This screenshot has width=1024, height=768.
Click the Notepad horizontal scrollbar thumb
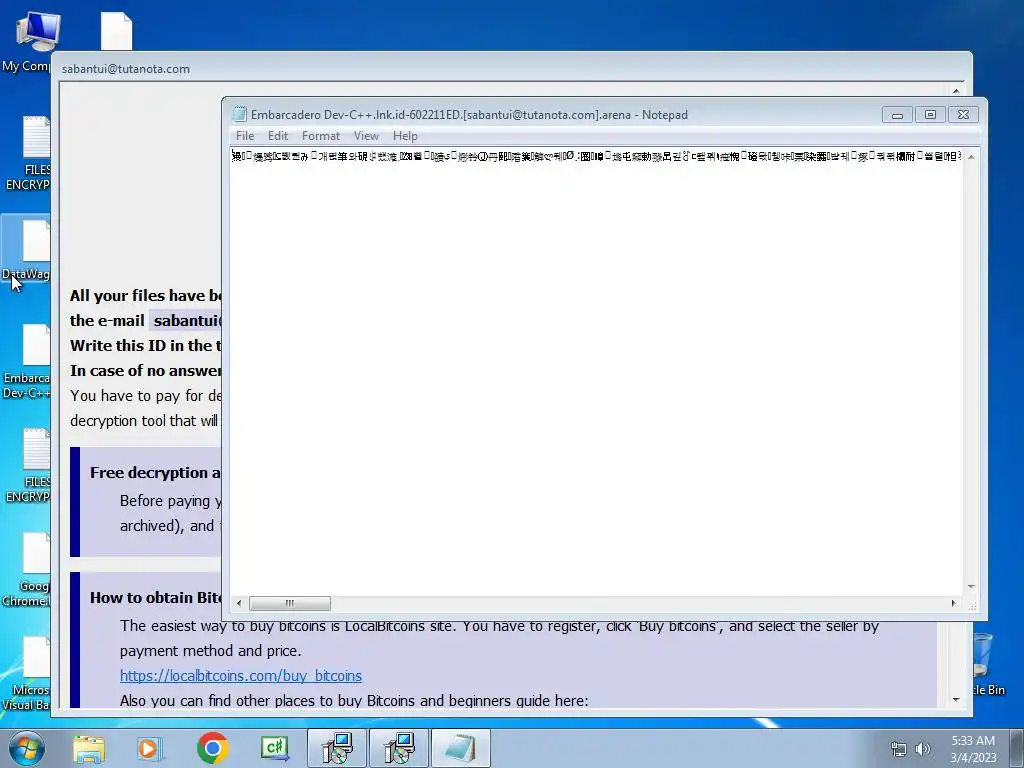(x=289, y=603)
